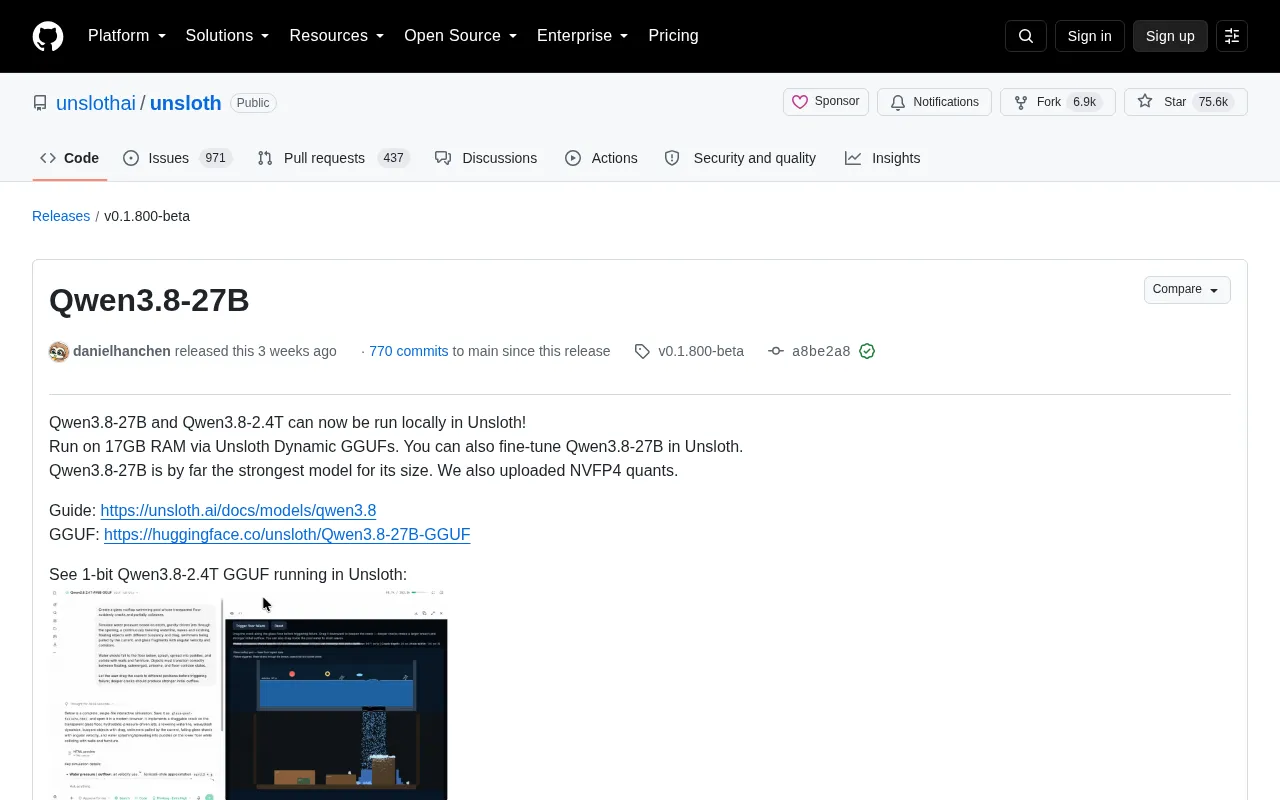Expand the Solutions menu
This screenshot has width=1280, height=800.
(228, 36)
